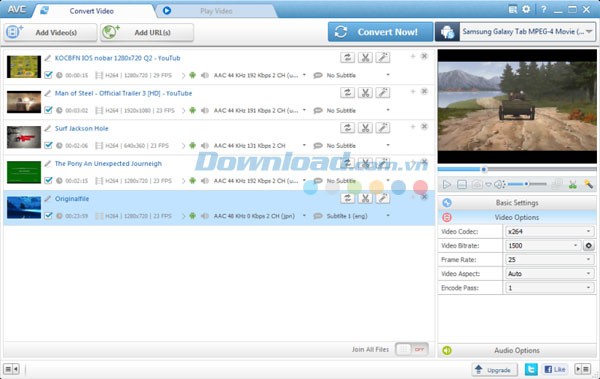Open the Video Aspect Auto dropdown
Viewport: 600px width, 379px height.
[x=549, y=274]
